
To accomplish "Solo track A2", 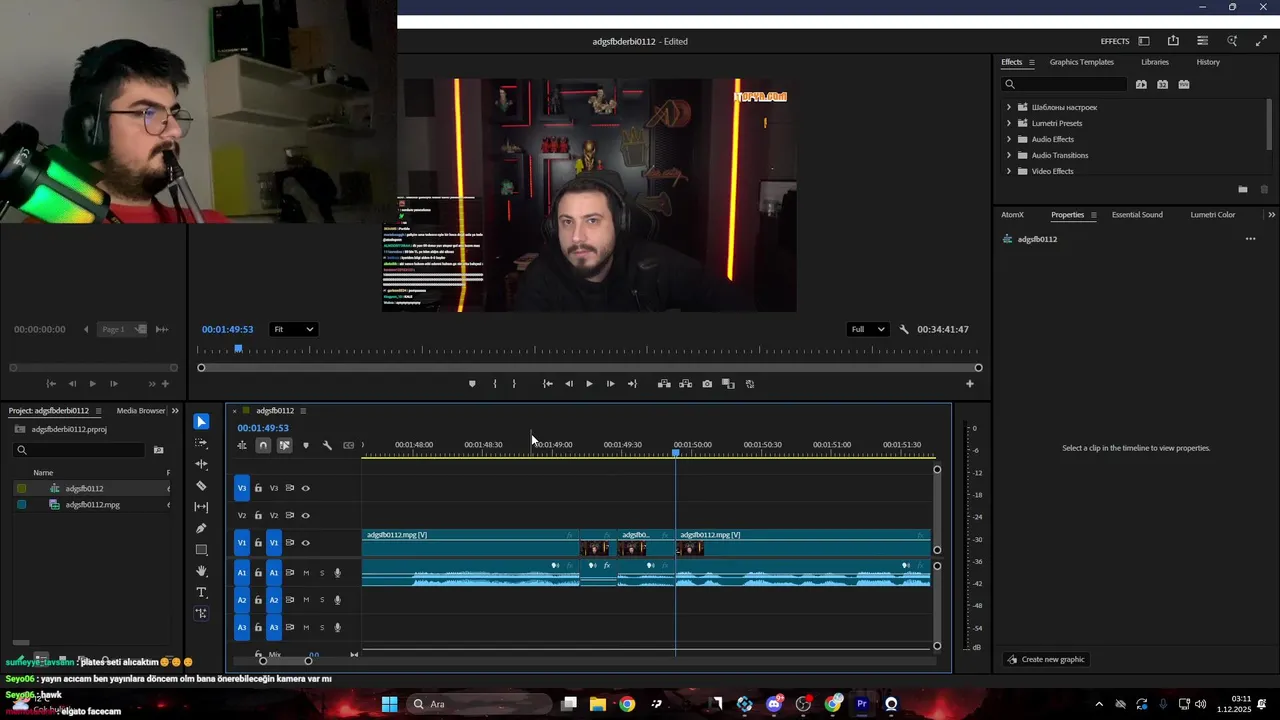I will pos(322,600).
